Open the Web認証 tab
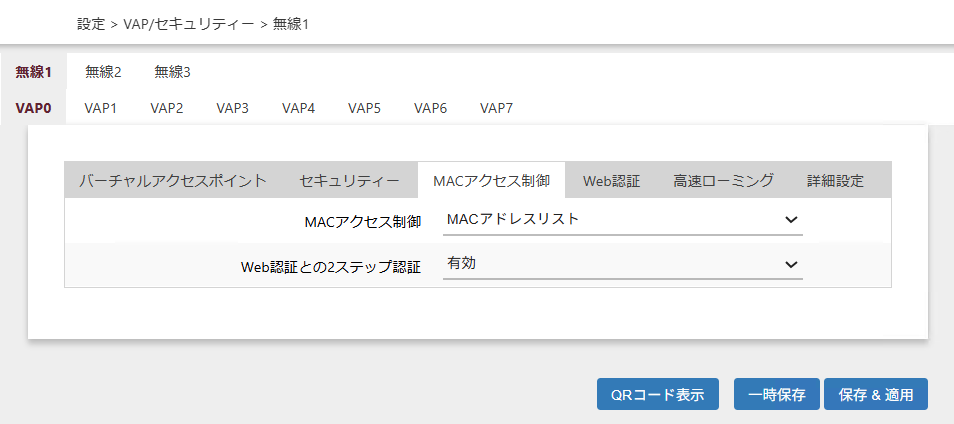This screenshot has height=424, width=954. click(x=611, y=181)
